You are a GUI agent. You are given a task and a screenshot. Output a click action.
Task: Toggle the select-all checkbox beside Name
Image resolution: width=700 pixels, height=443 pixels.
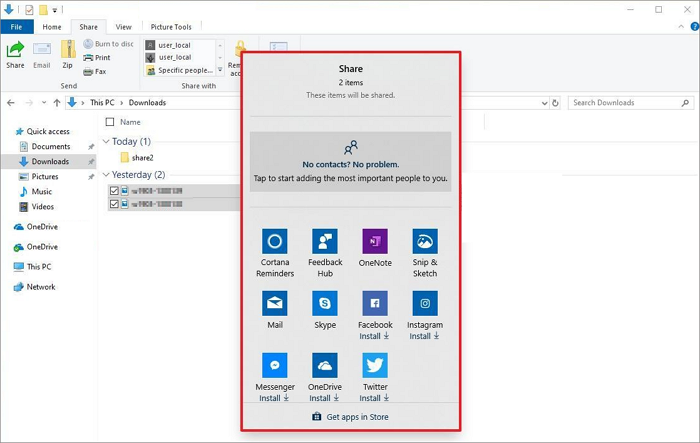point(109,122)
